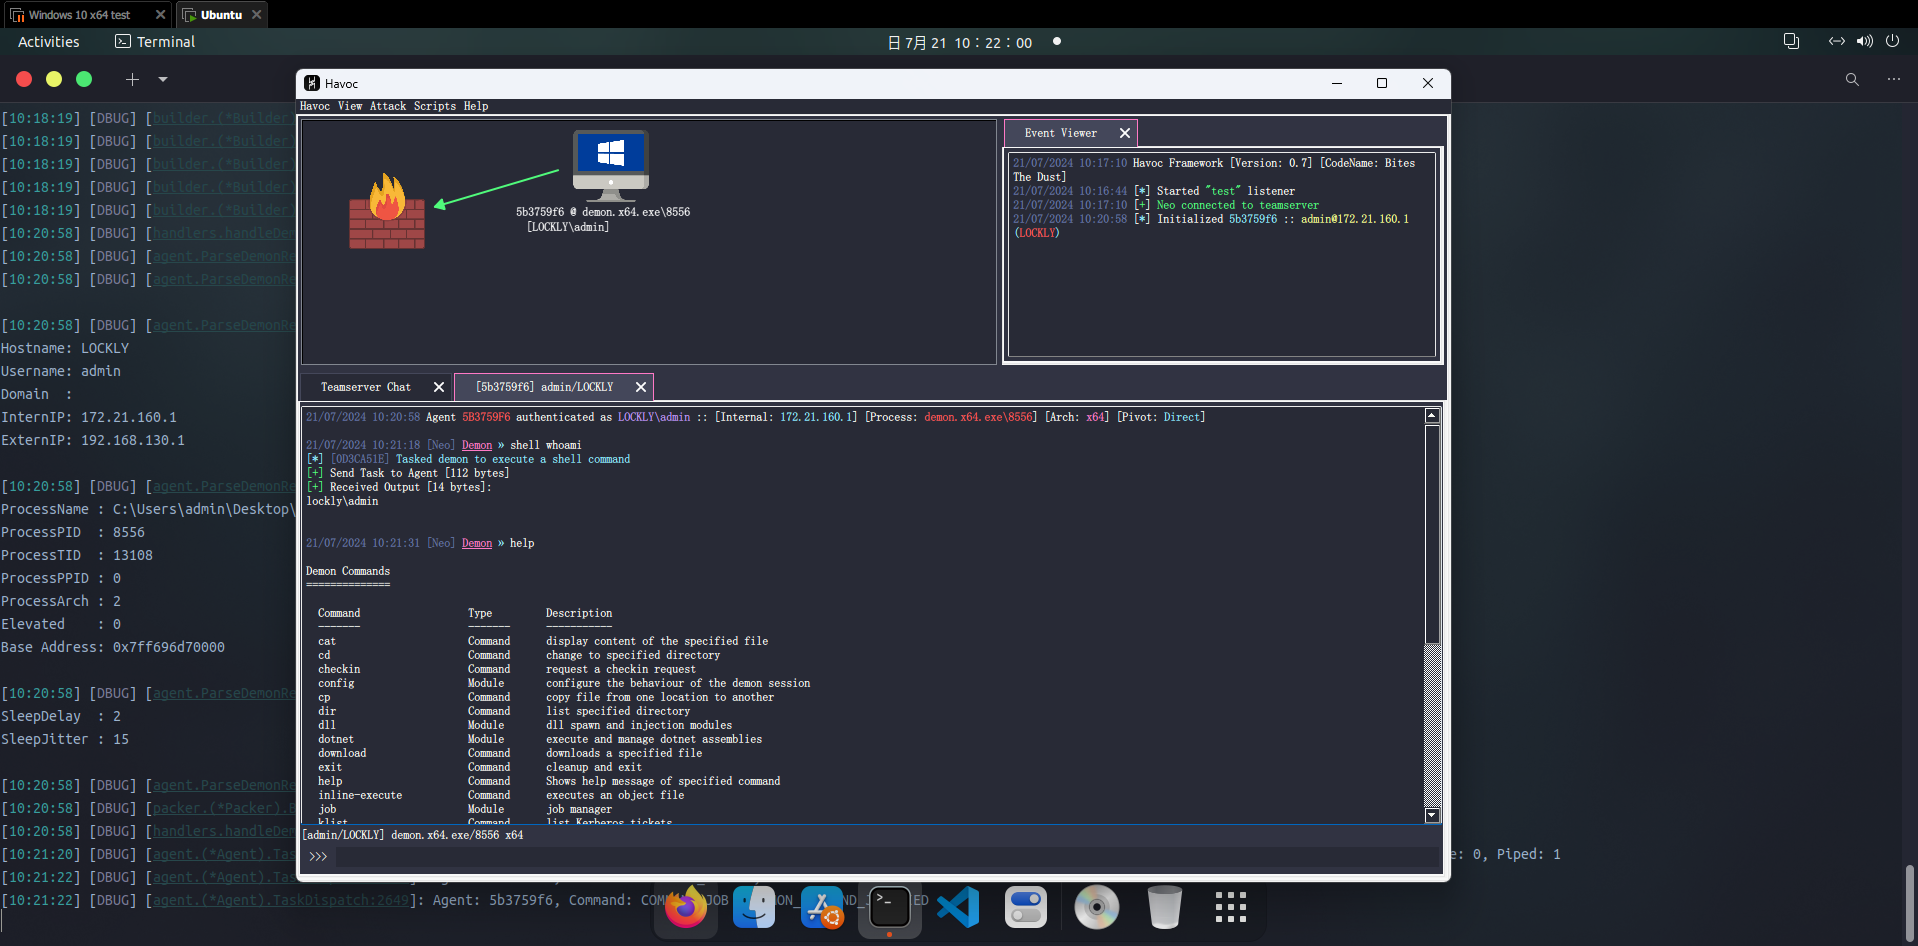
Task: Show applications grid in dock
Action: point(1231,908)
